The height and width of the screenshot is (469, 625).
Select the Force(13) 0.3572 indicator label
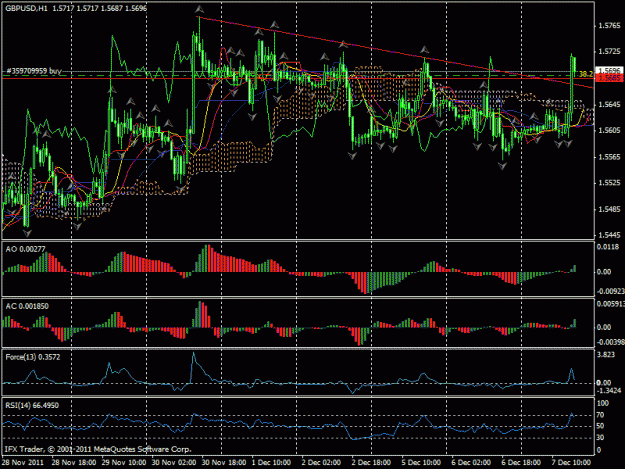coord(33,357)
